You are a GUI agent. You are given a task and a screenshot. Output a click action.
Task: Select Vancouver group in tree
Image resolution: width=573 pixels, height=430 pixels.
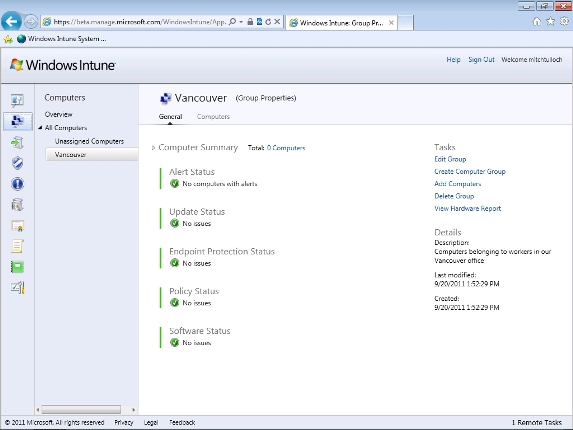pyautogui.click(x=92, y=155)
